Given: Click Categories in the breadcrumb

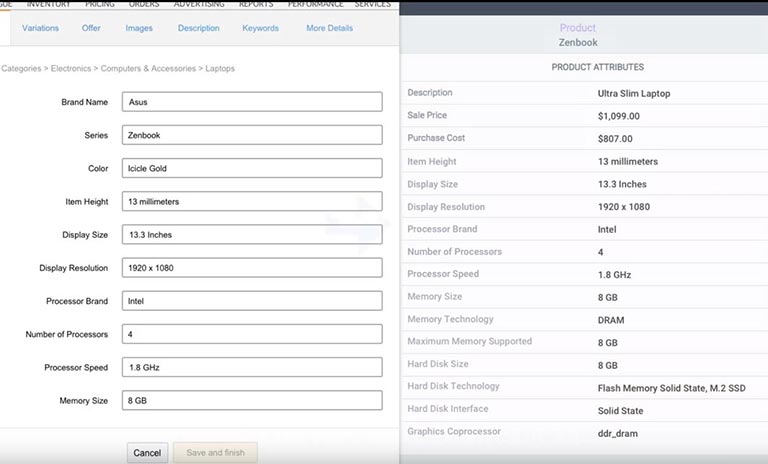Looking at the screenshot, I should coord(21,69).
